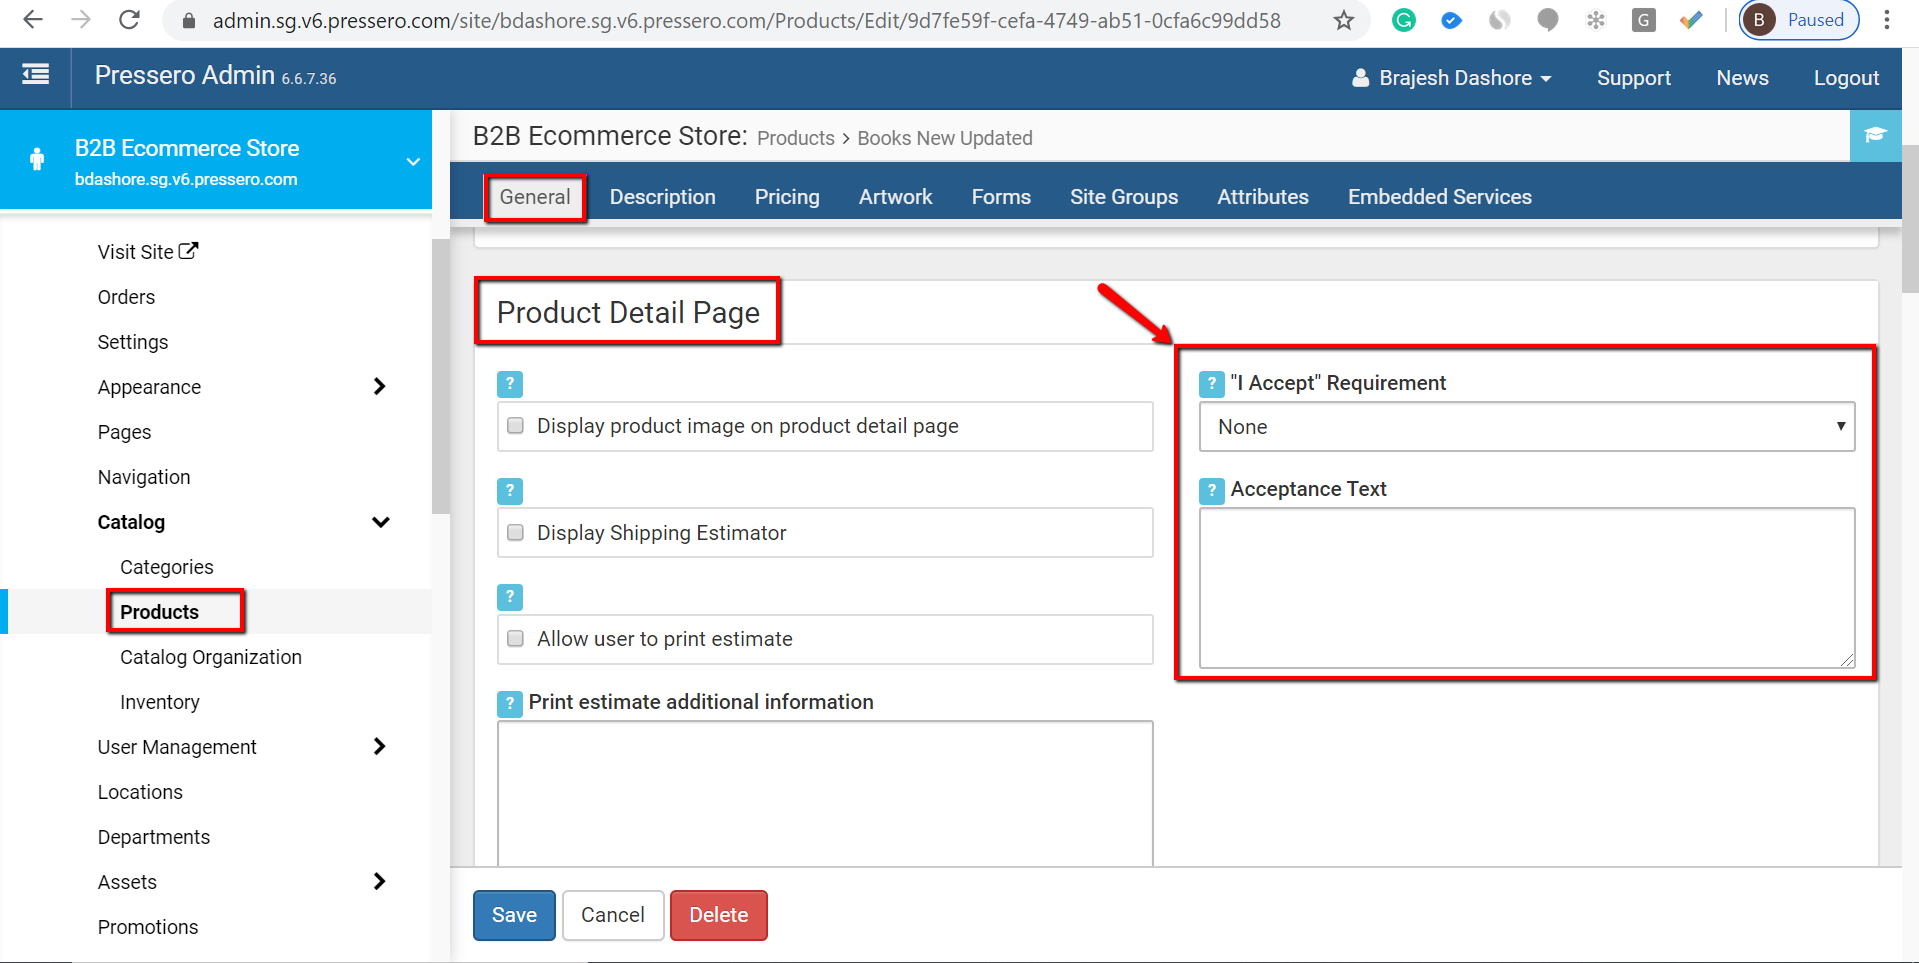Open the colorful checkmark extension icon
The width and height of the screenshot is (1919, 963).
point(1691,20)
